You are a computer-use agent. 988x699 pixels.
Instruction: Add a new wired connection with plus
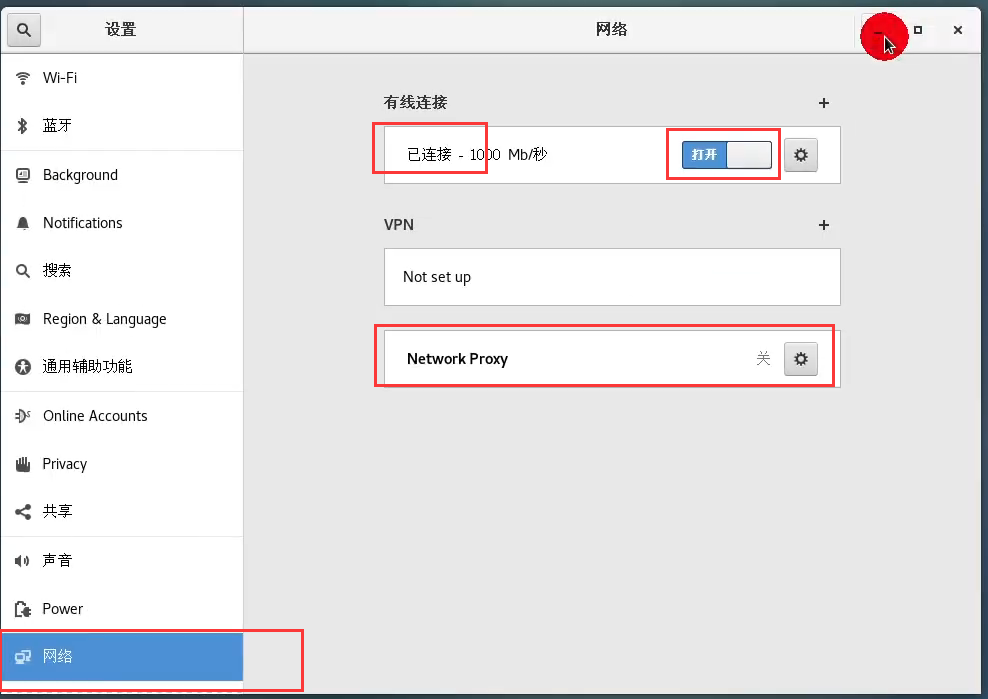click(x=824, y=103)
